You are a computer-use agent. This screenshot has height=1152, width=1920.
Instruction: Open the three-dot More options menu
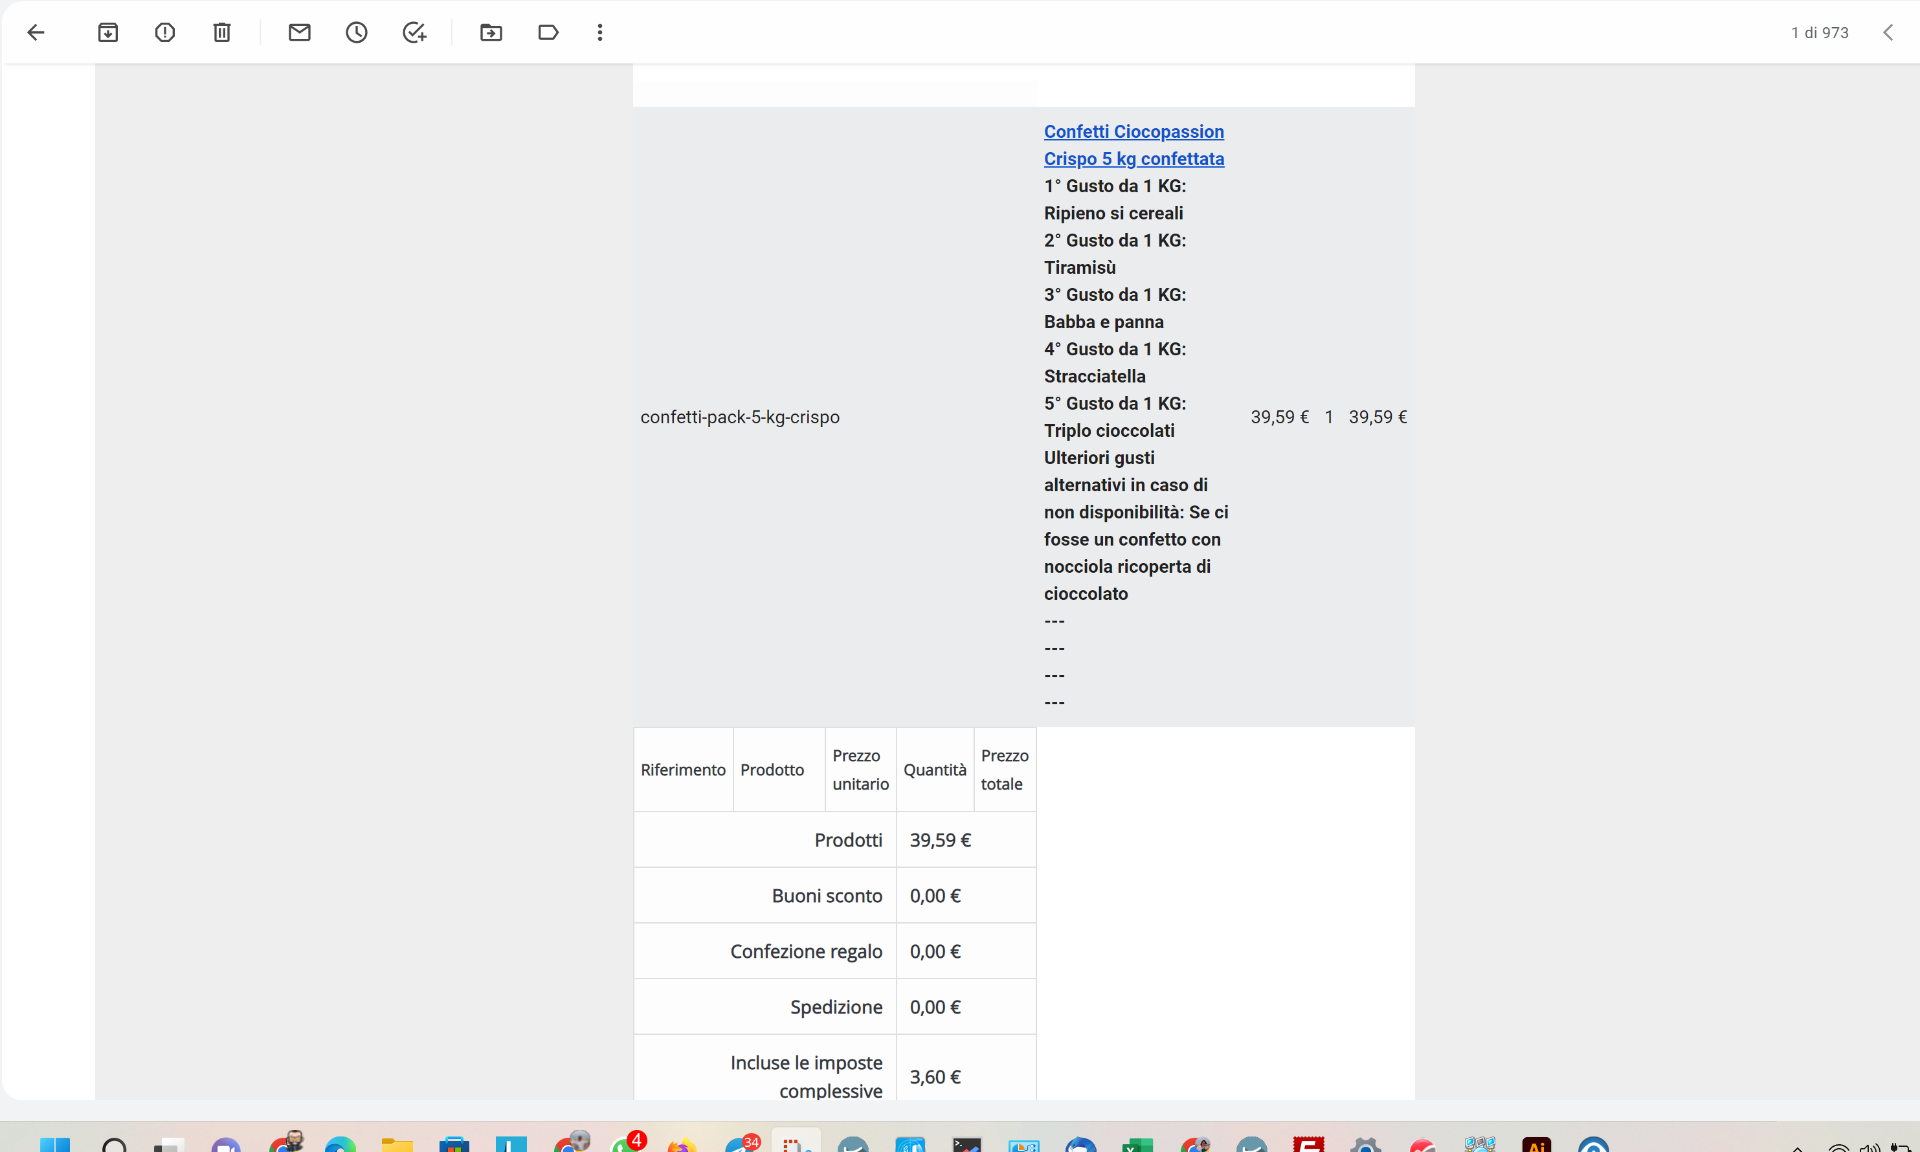600,33
